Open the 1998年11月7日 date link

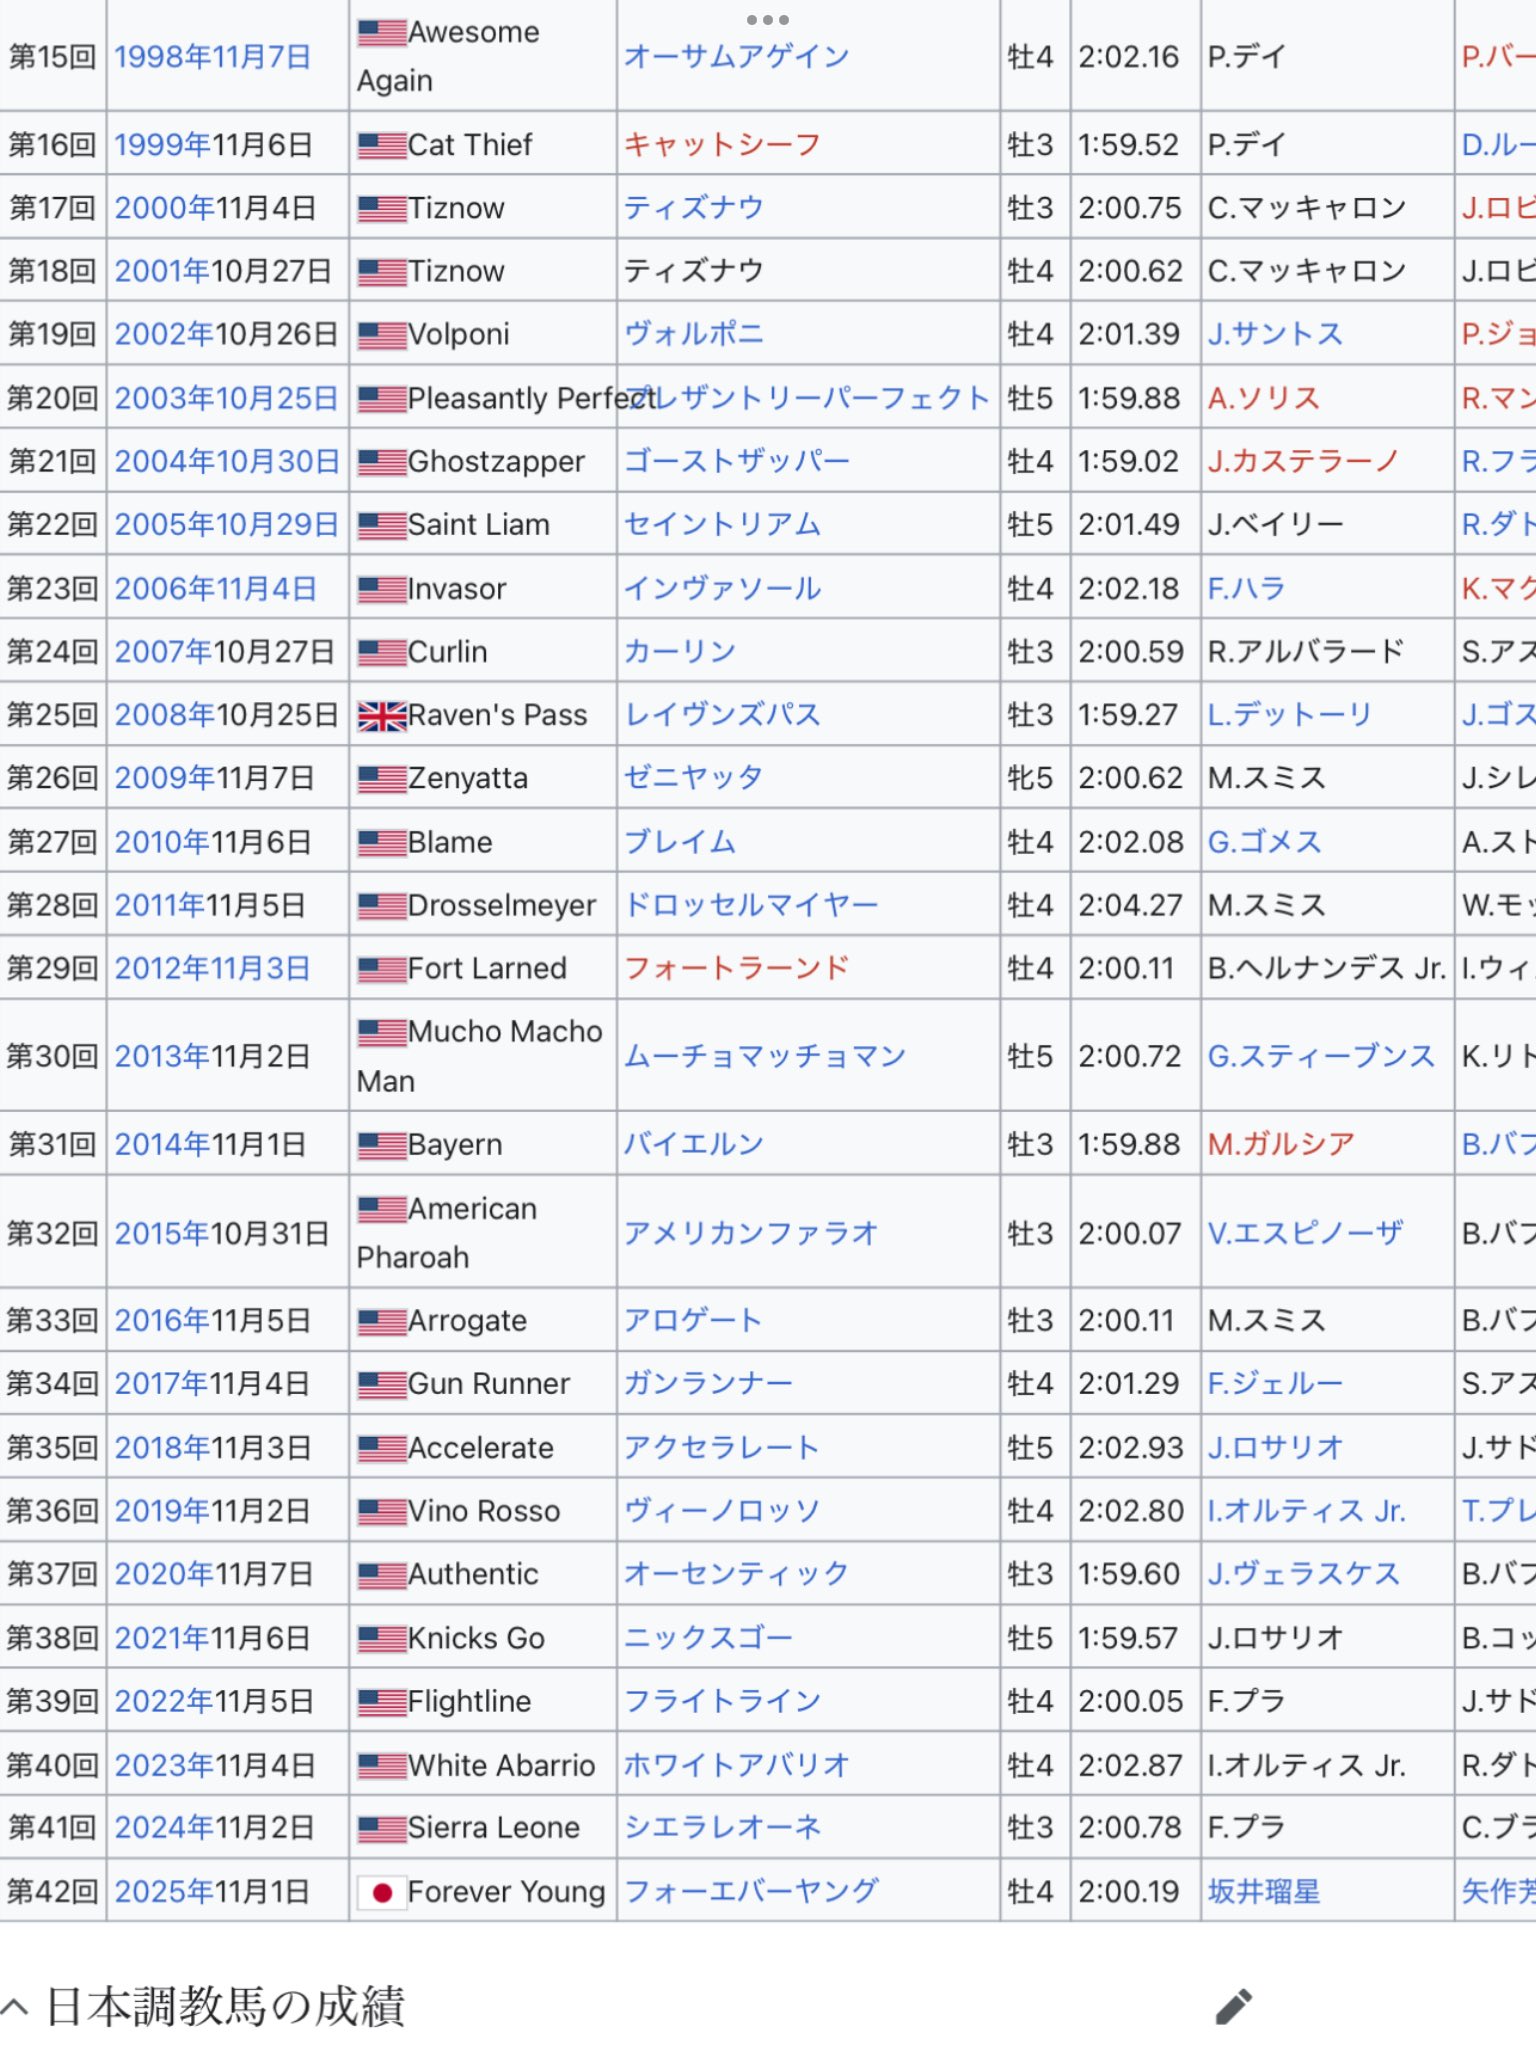coord(213,57)
